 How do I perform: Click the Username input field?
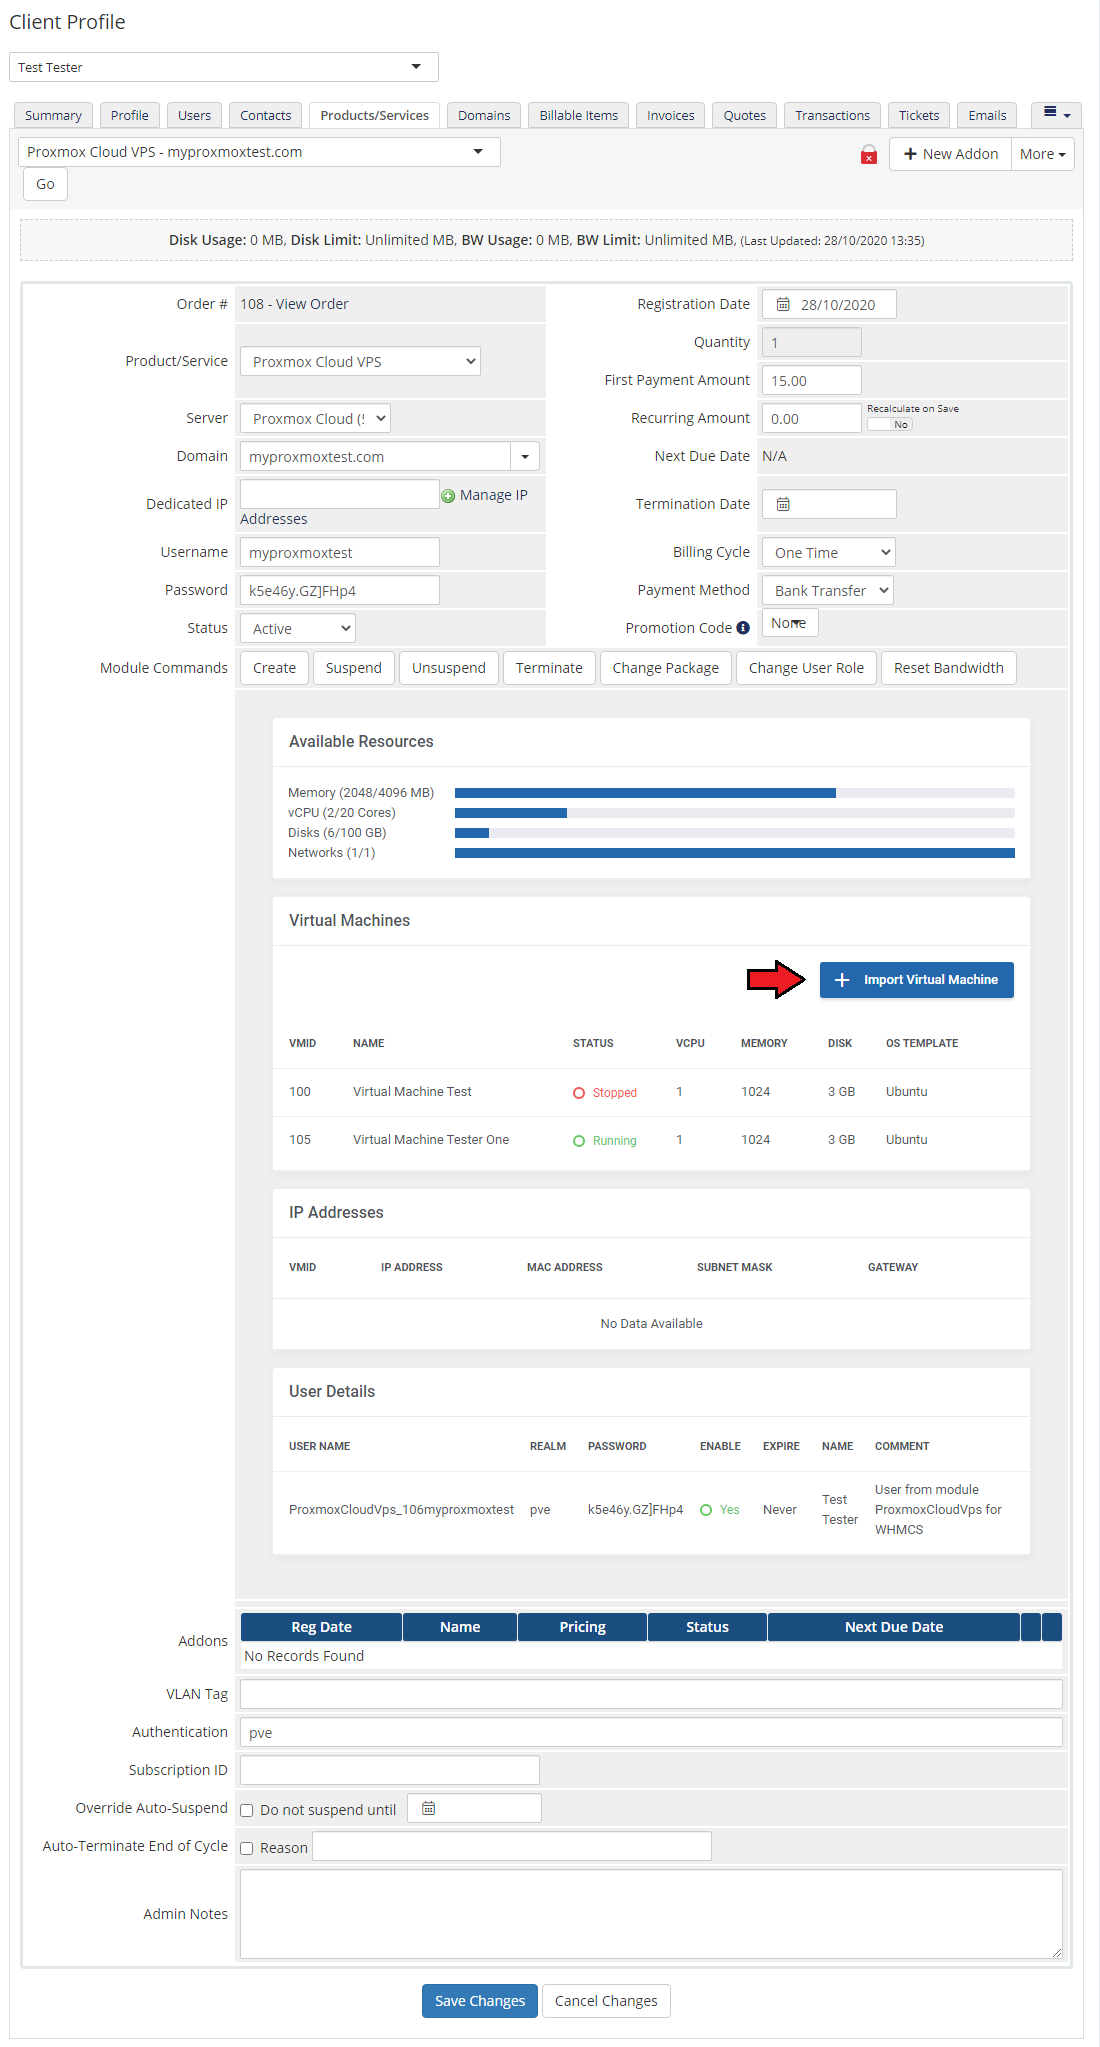point(340,552)
